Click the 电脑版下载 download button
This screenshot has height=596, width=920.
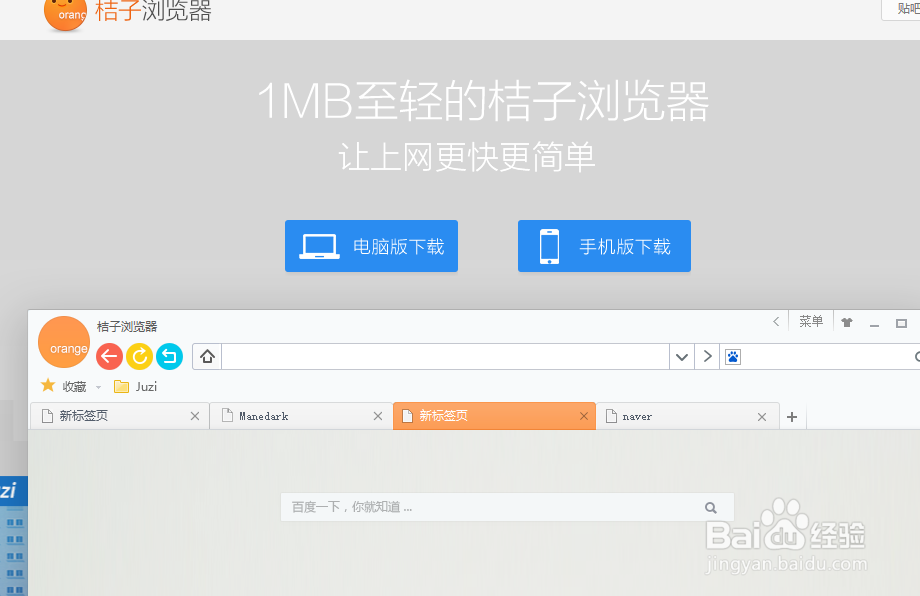371,245
